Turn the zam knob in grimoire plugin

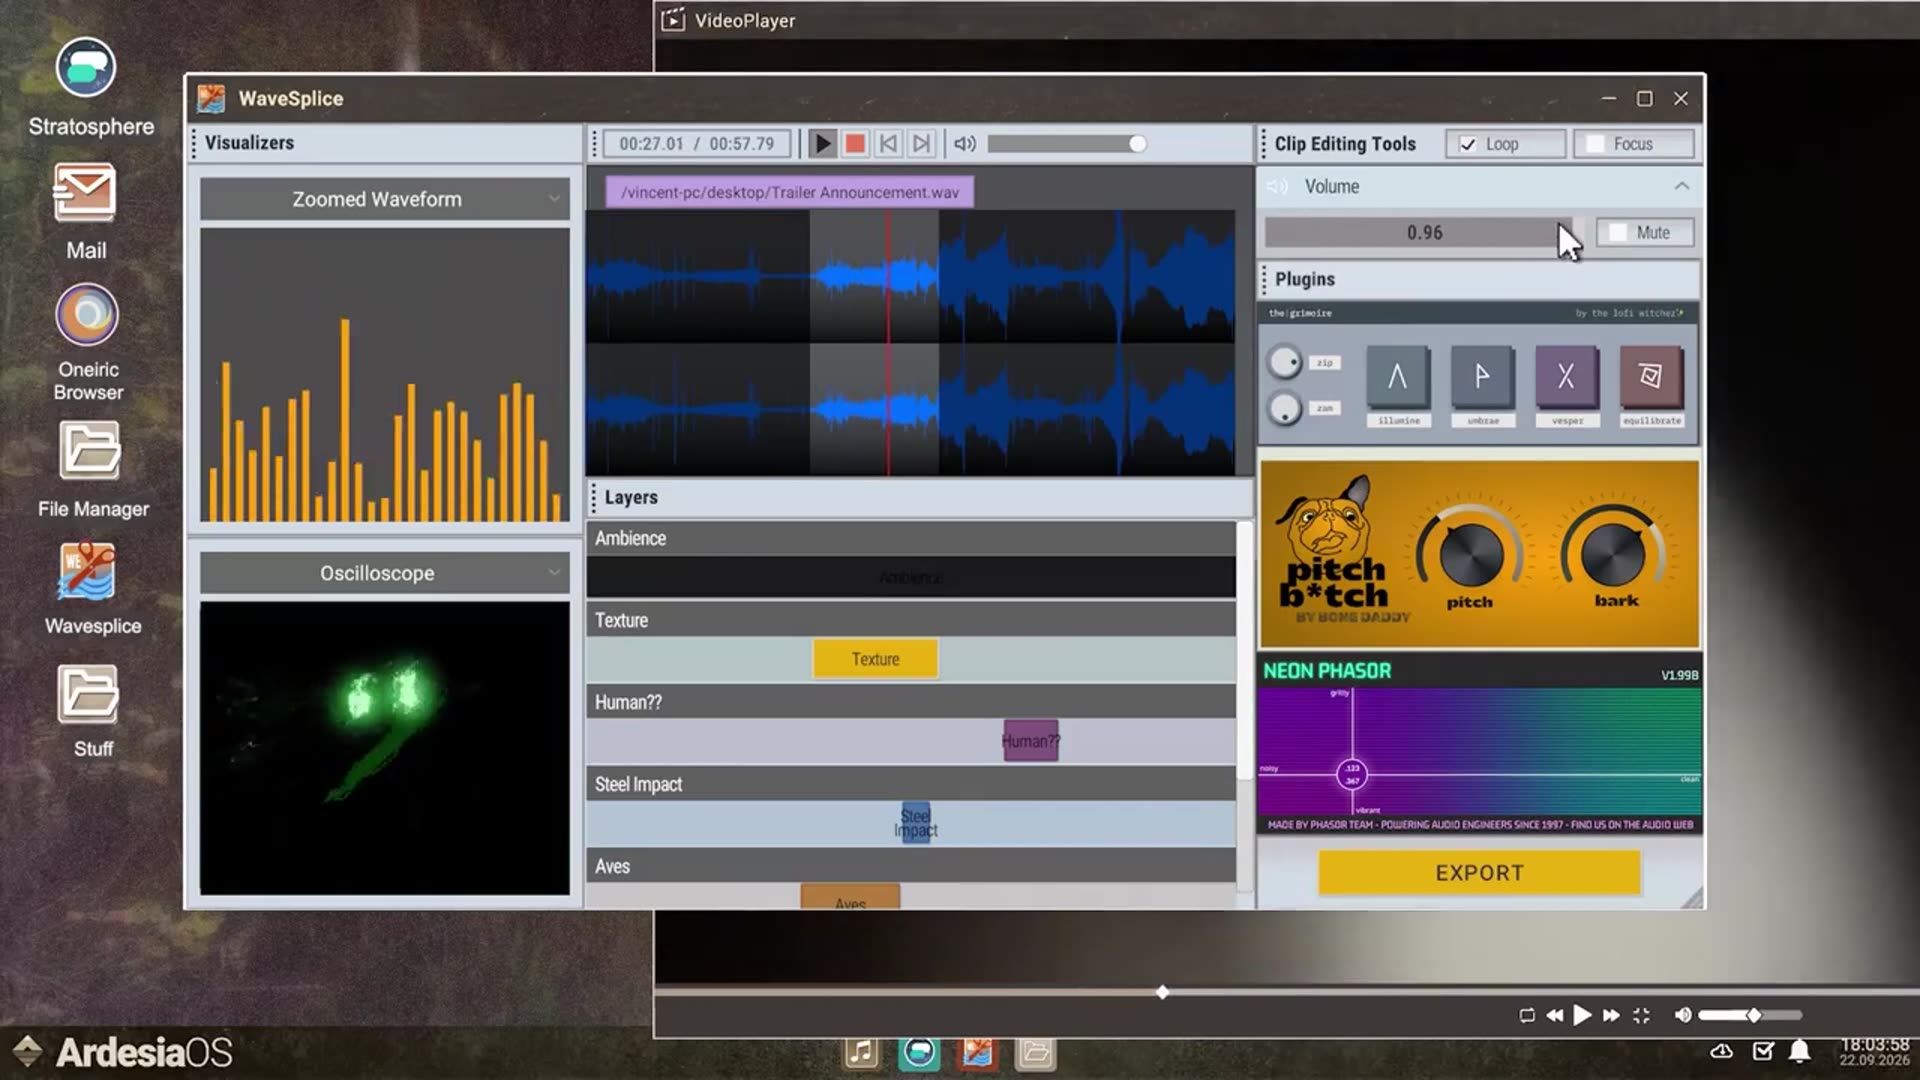coord(1285,408)
